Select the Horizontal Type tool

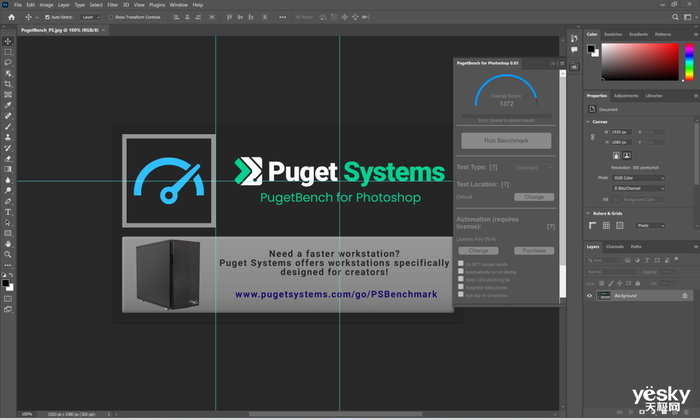[8, 211]
